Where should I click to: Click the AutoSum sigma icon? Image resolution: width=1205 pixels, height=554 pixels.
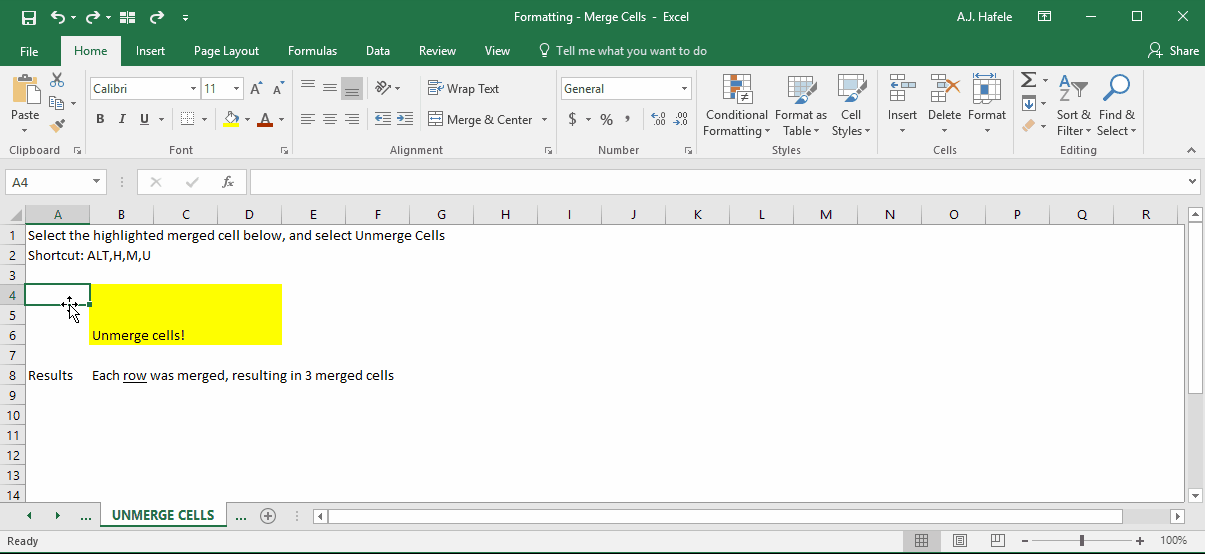point(1028,80)
